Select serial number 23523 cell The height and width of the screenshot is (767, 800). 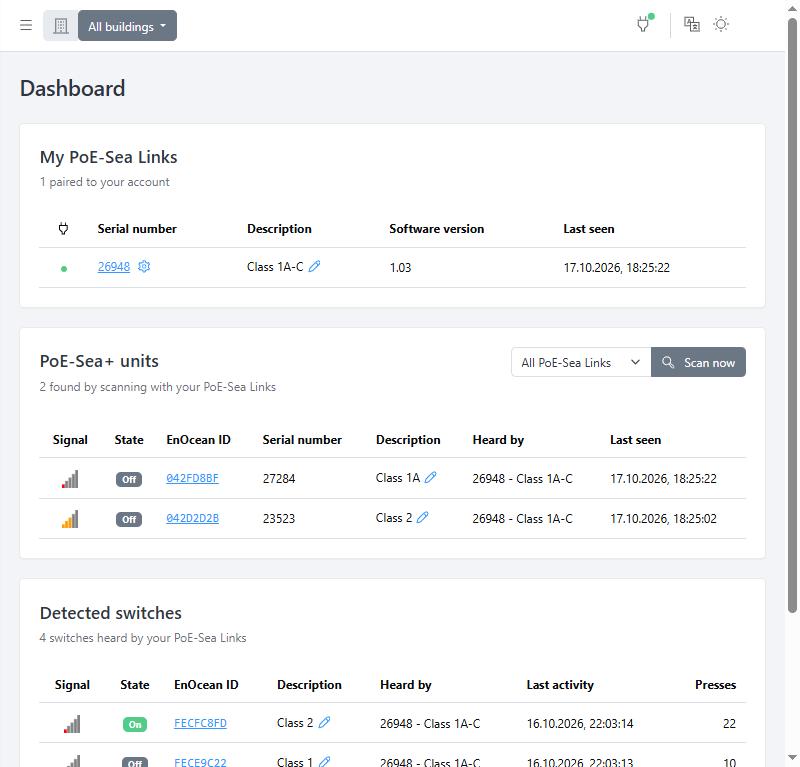(279, 518)
